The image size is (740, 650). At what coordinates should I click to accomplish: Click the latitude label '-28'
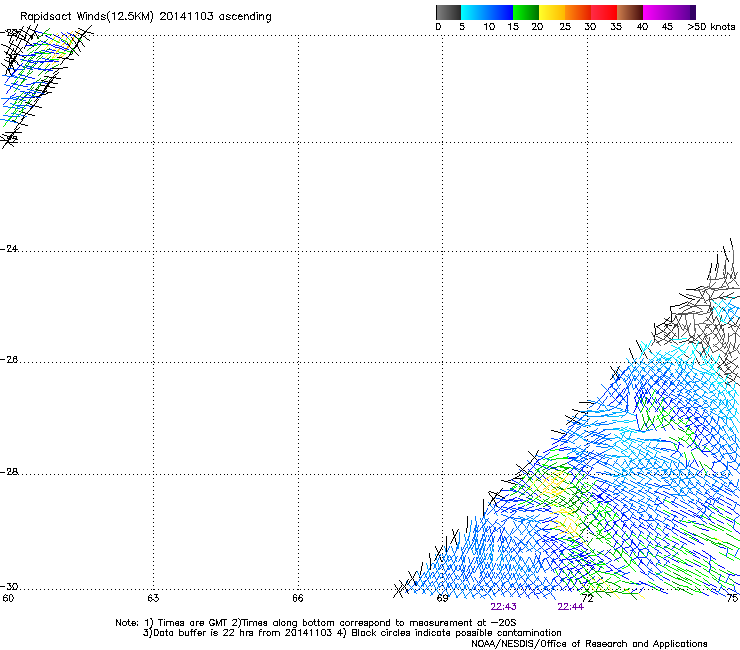(9, 472)
